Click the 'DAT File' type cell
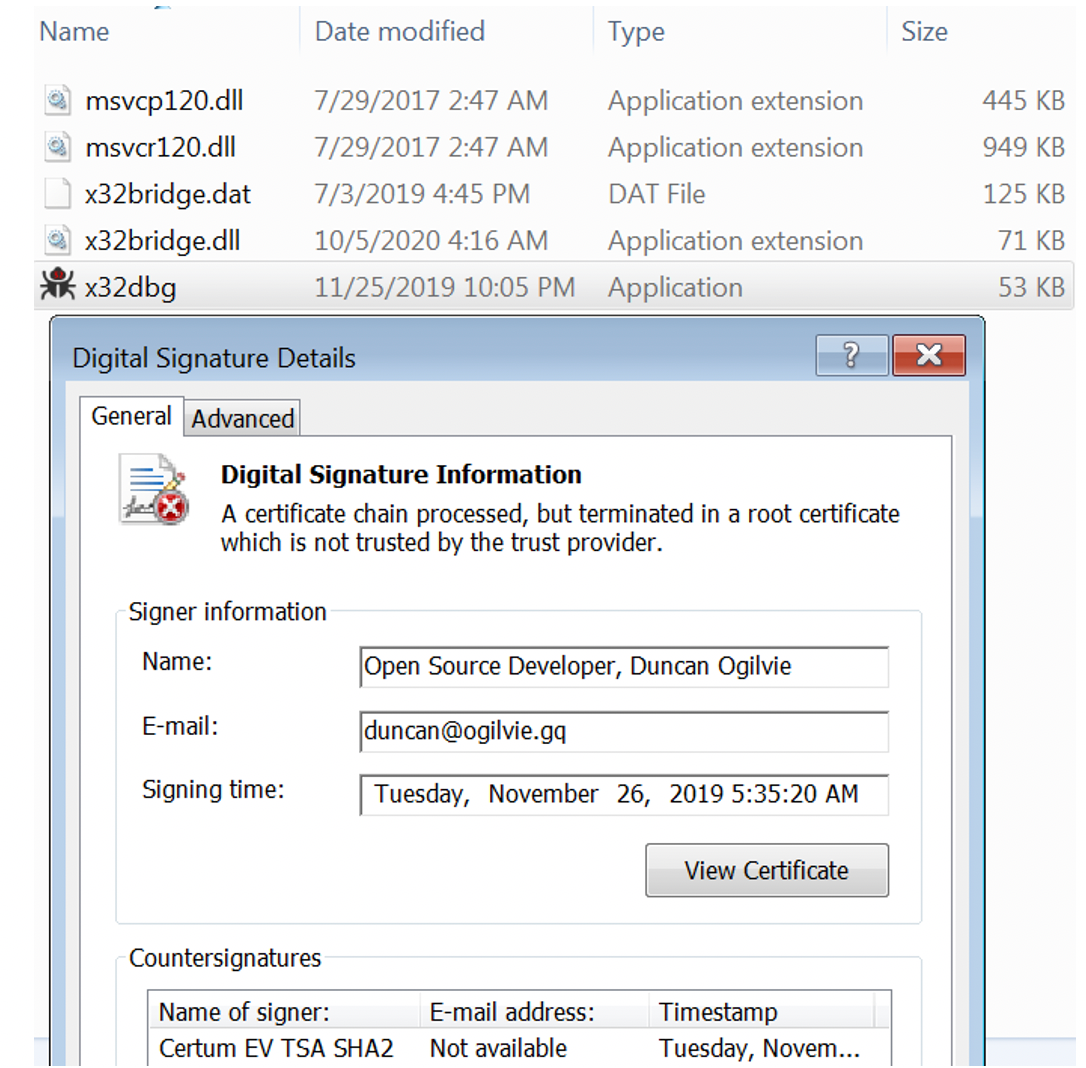The image size is (1086, 1068). 657,194
